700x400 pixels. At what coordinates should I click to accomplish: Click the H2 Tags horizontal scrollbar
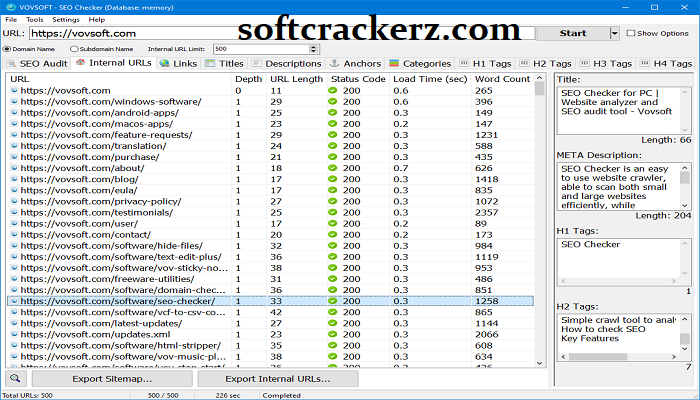pyautogui.click(x=619, y=357)
